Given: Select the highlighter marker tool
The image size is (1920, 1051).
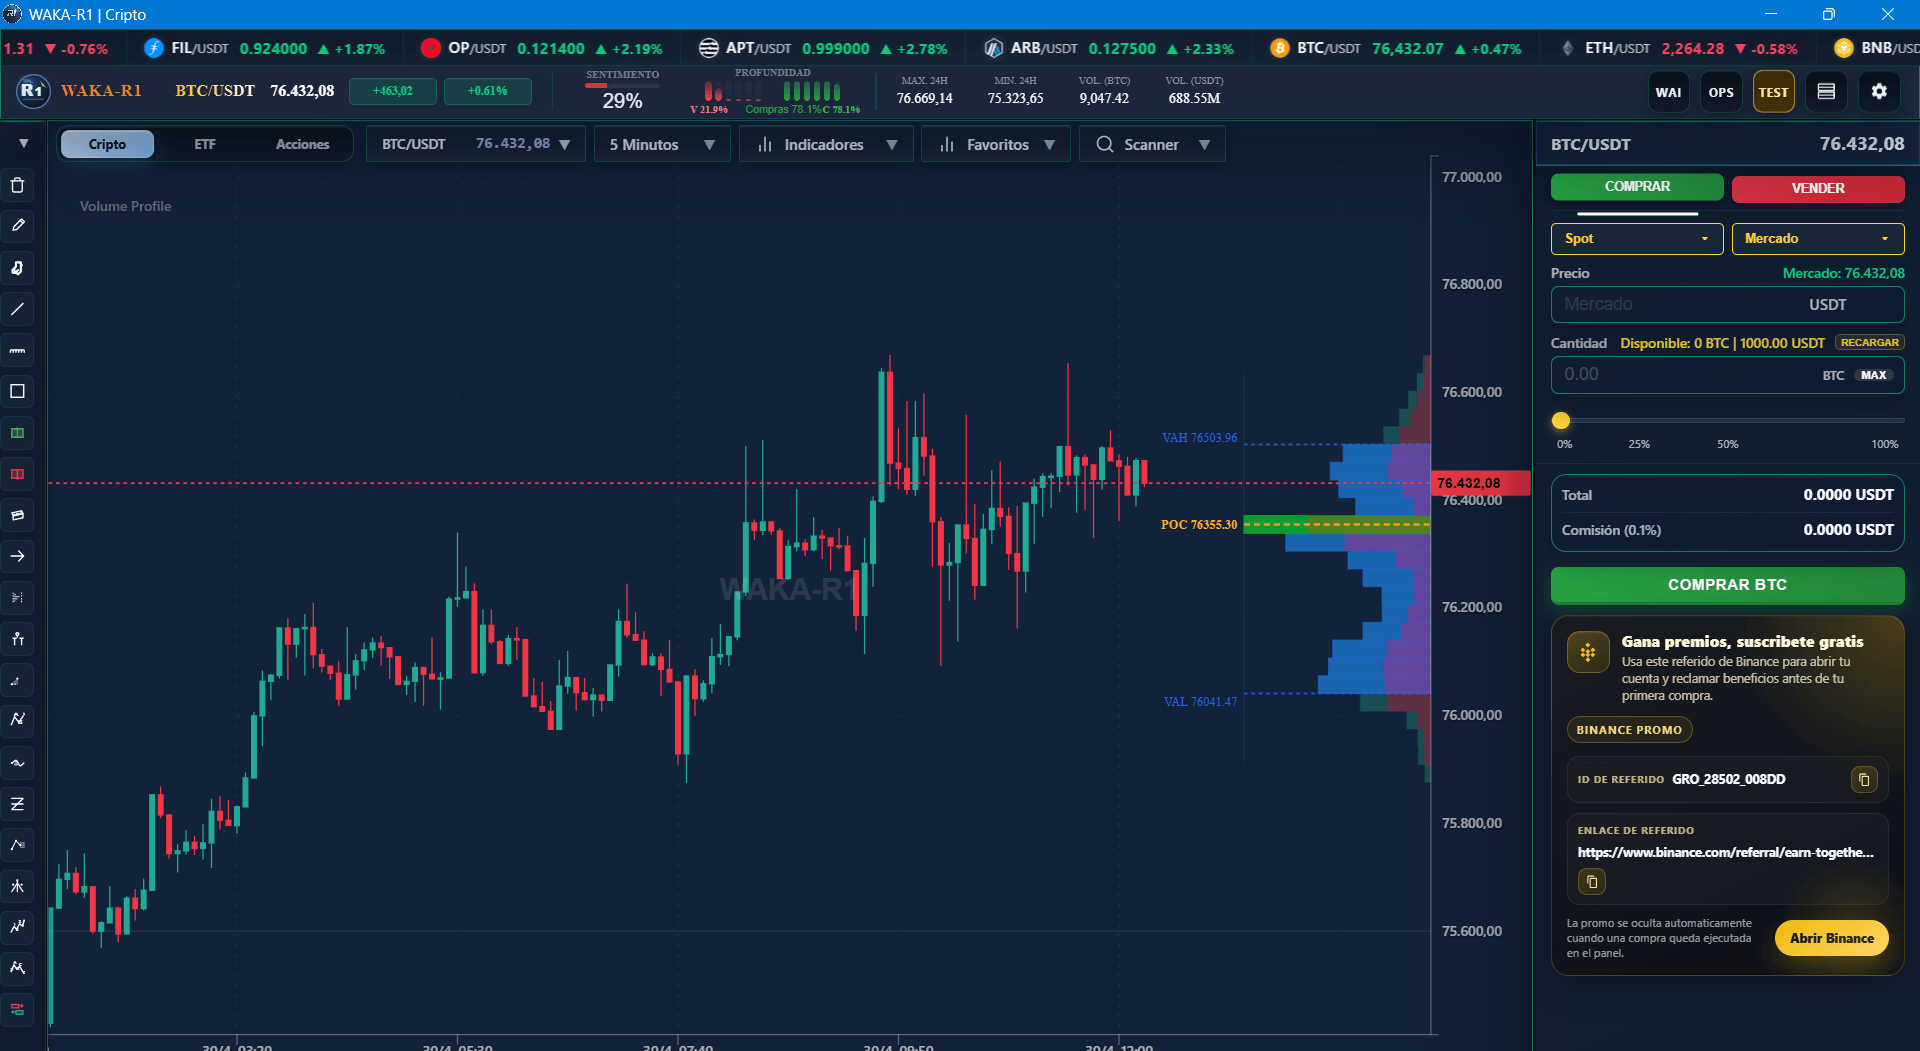Looking at the screenshot, I should (x=17, y=268).
